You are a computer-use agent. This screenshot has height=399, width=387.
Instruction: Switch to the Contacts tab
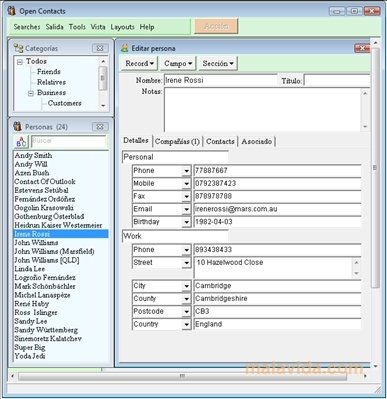pyautogui.click(x=220, y=141)
